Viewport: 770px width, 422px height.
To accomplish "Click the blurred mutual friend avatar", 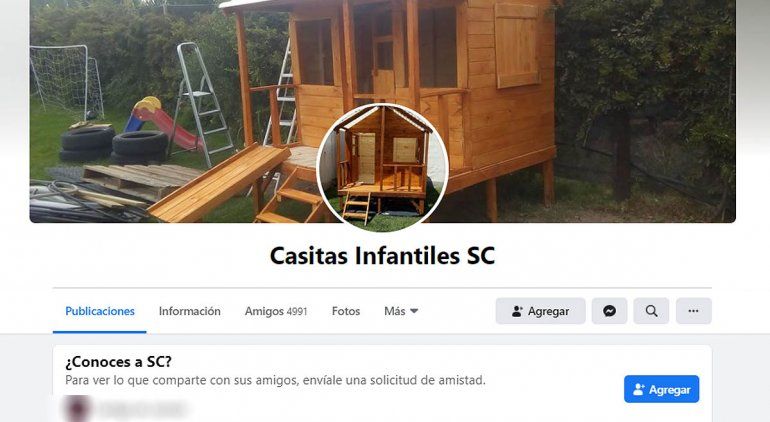I will tap(78, 409).
